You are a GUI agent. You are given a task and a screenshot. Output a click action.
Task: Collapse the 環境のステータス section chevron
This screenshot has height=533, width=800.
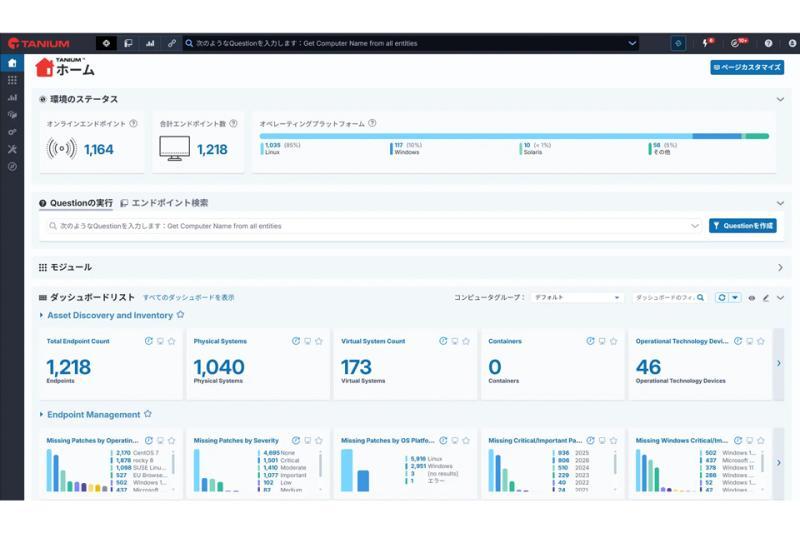point(780,99)
